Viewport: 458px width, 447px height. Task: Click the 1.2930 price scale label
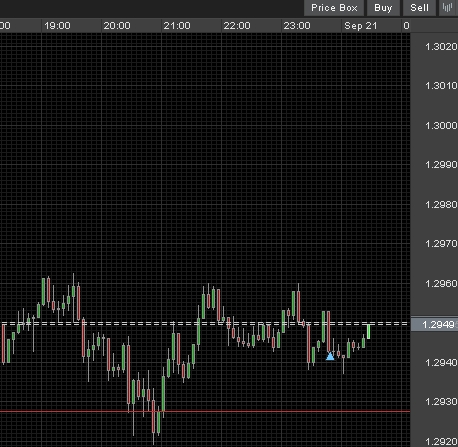coord(441,401)
